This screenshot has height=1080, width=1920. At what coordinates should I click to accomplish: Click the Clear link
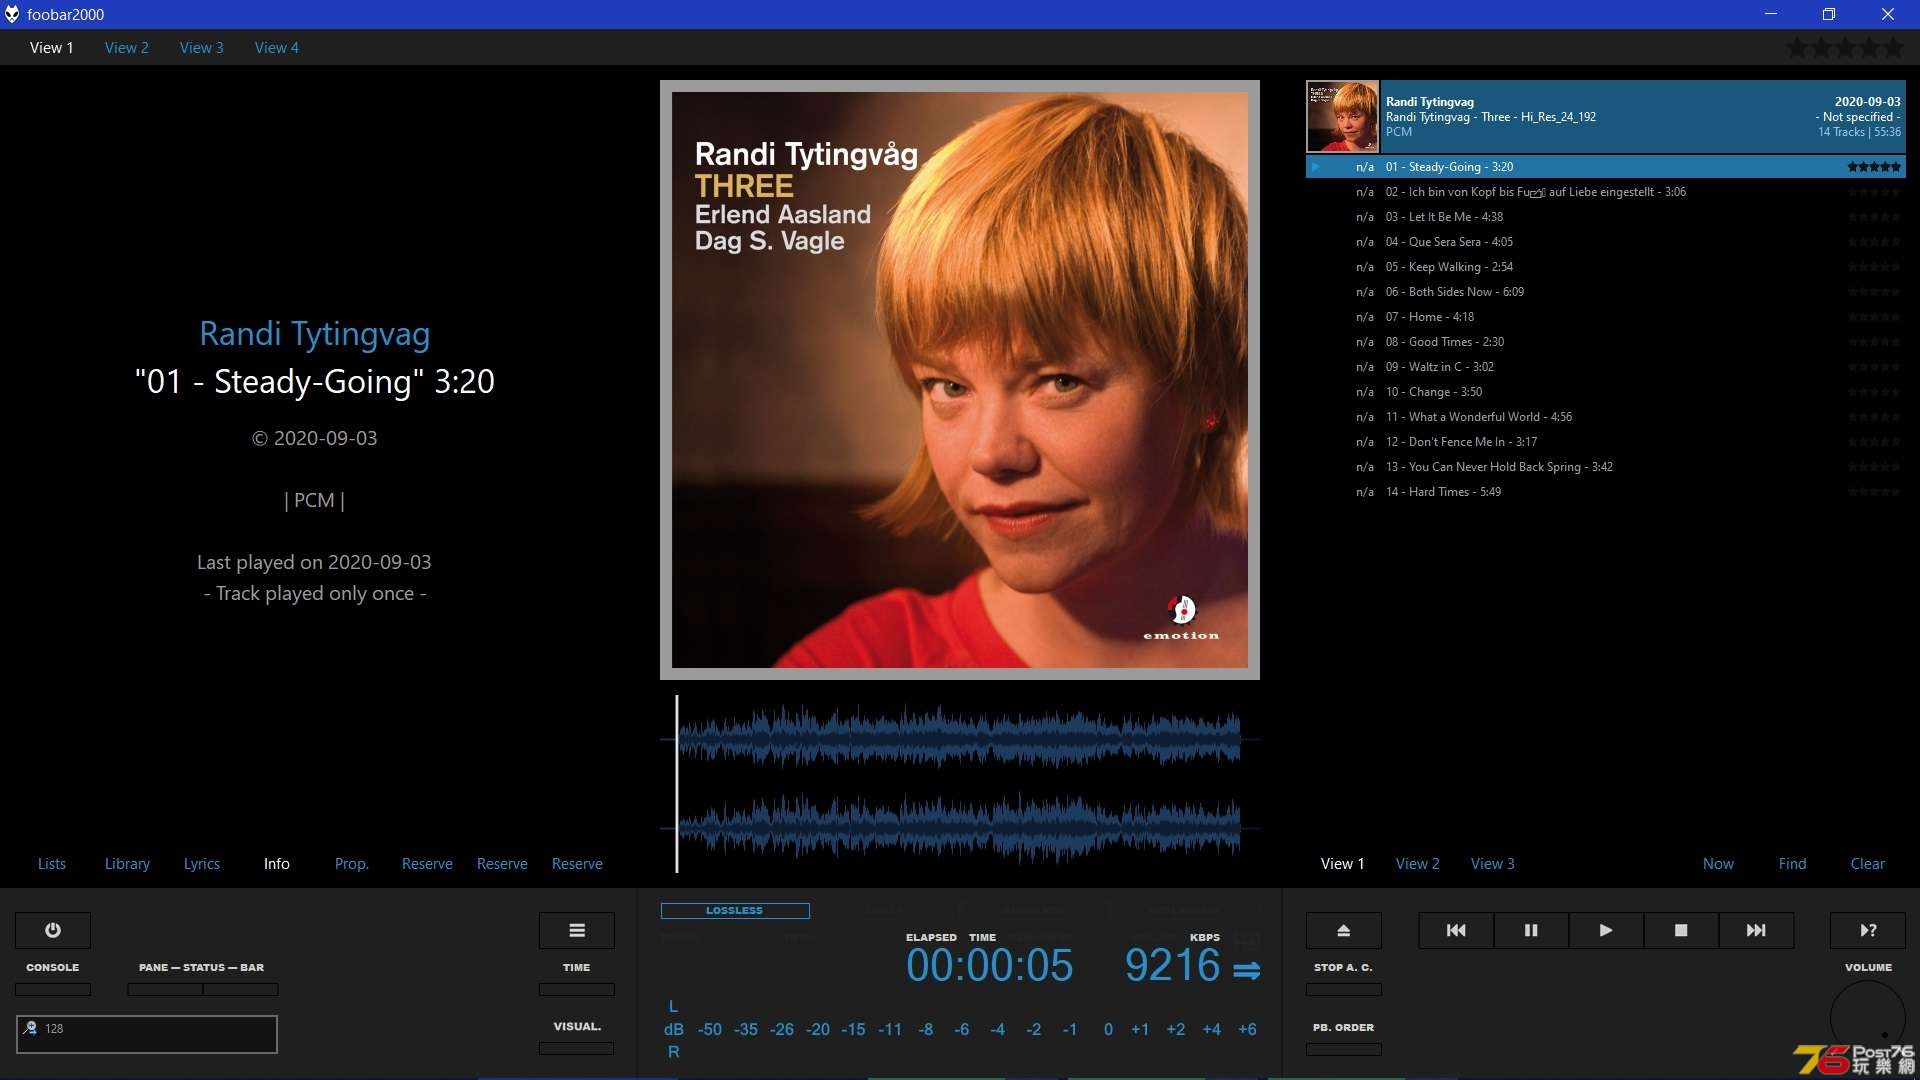(x=1868, y=863)
